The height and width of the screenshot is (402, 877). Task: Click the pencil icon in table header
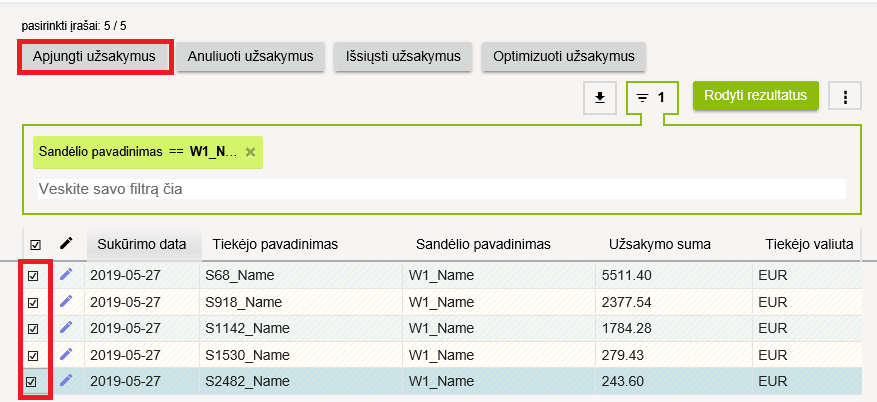[67, 243]
